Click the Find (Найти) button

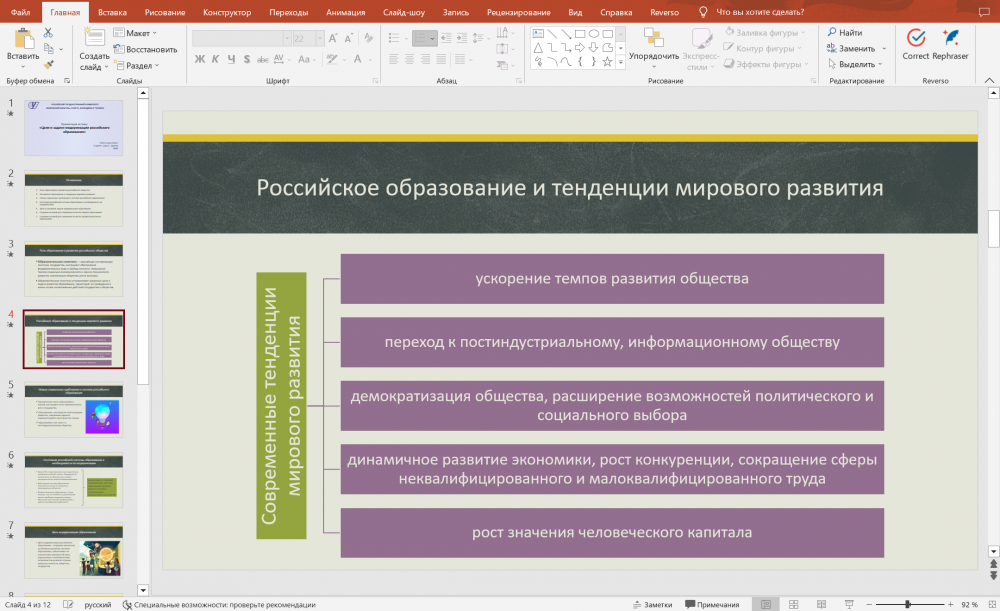[845, 32]
